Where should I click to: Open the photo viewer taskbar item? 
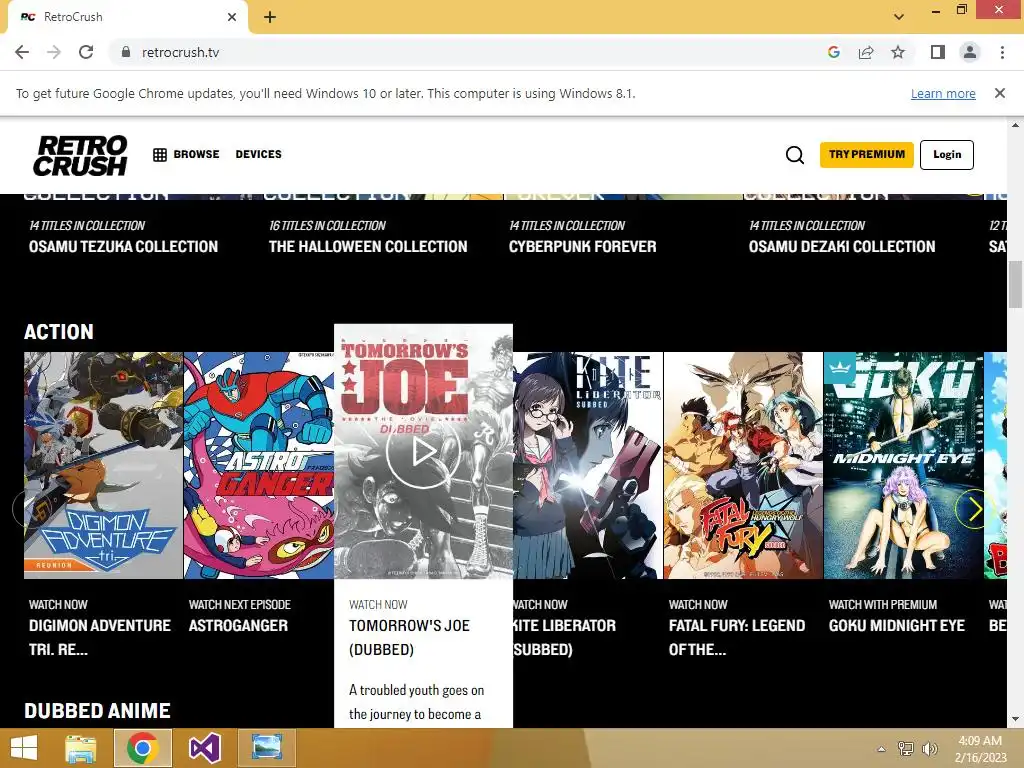[x=266, y=748]
